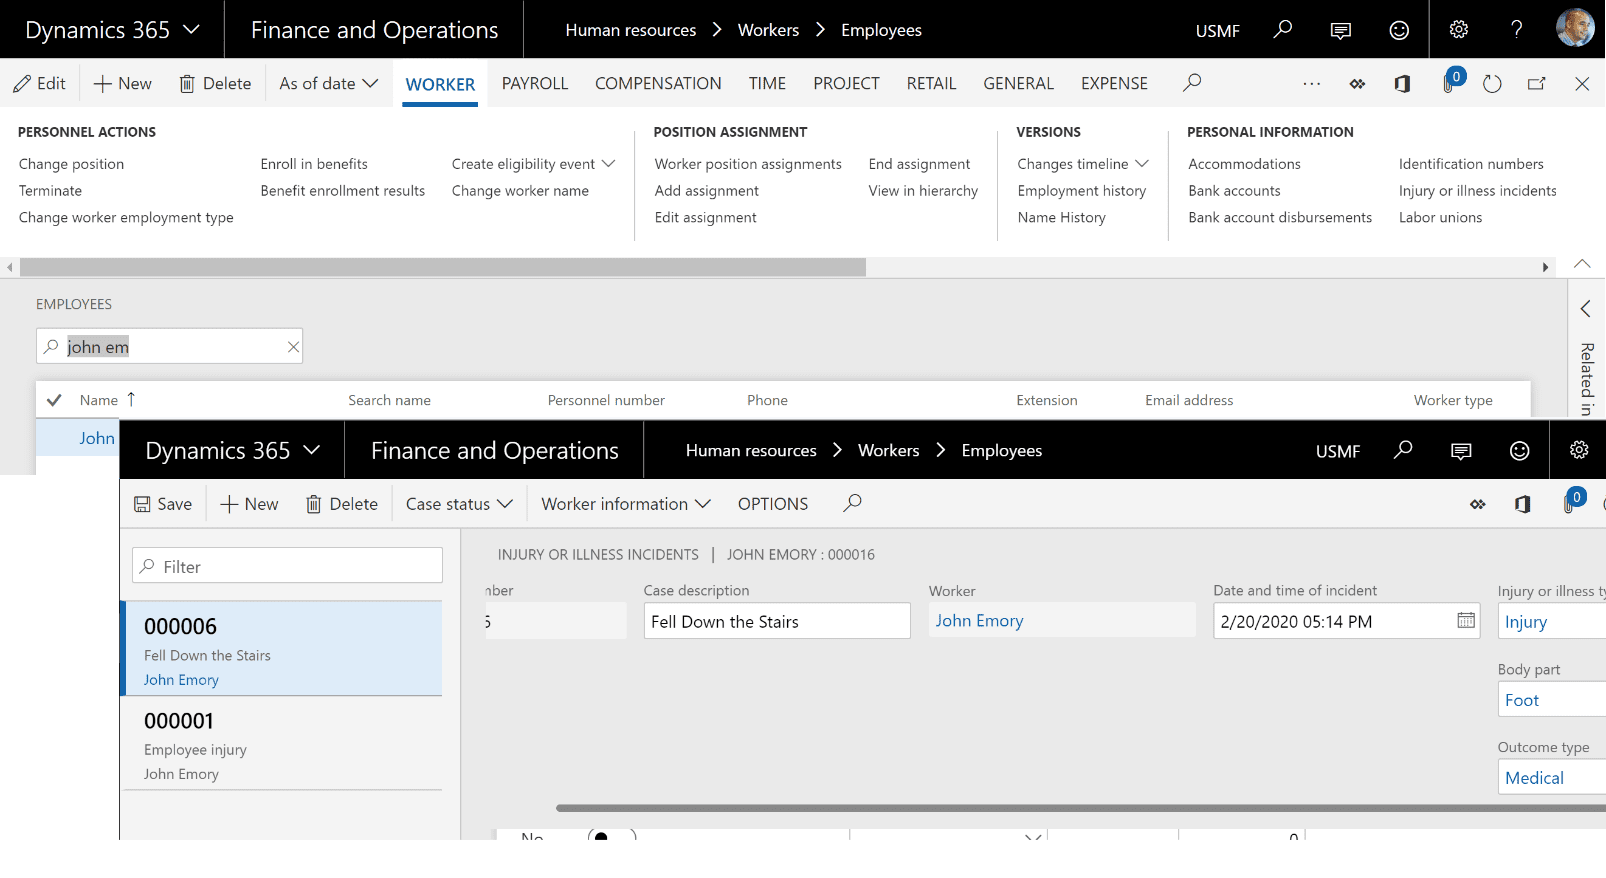Viewport: 1606px width, 878px height.
Task: Open help question mark icon
Action: (1516, 30)
